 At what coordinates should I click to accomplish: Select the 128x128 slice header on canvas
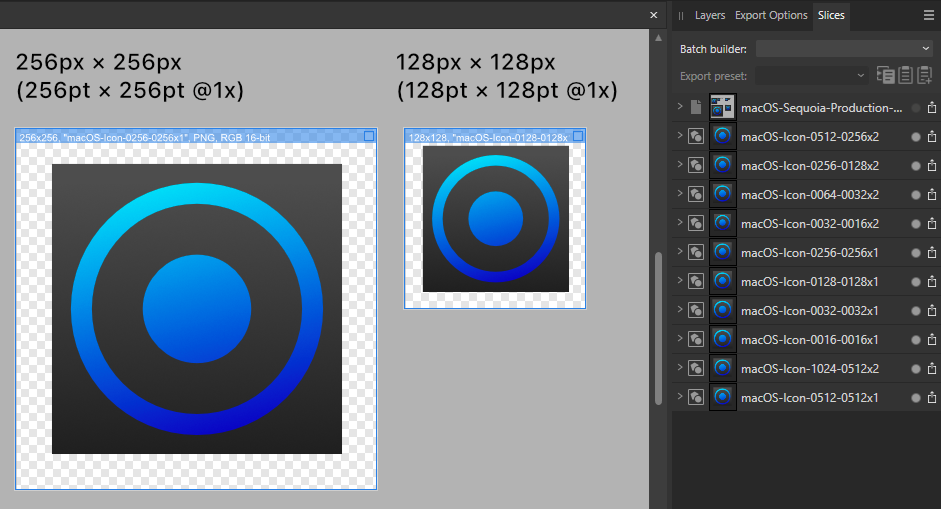(495, 137)
